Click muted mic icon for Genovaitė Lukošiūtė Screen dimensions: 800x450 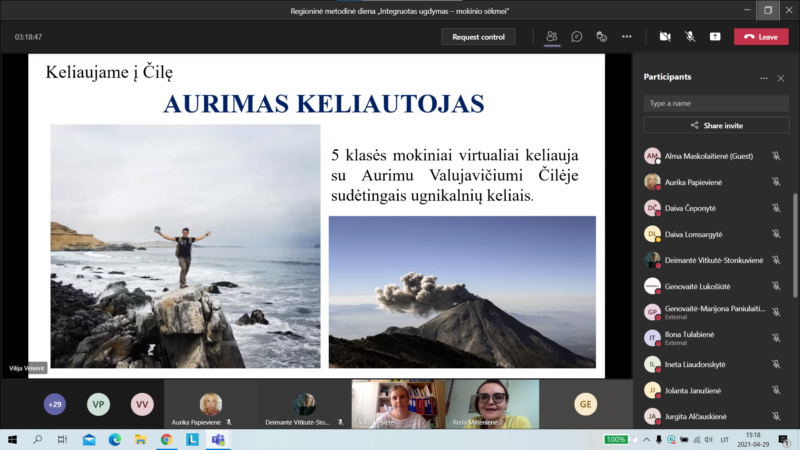point(776,286)
